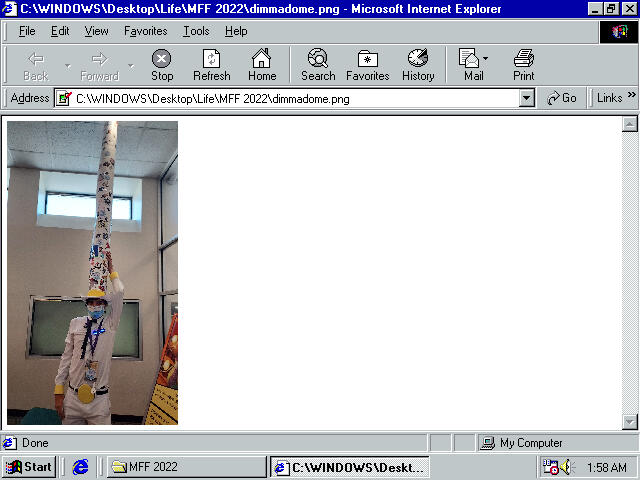Print the page with Print icon

coord(523,65)
